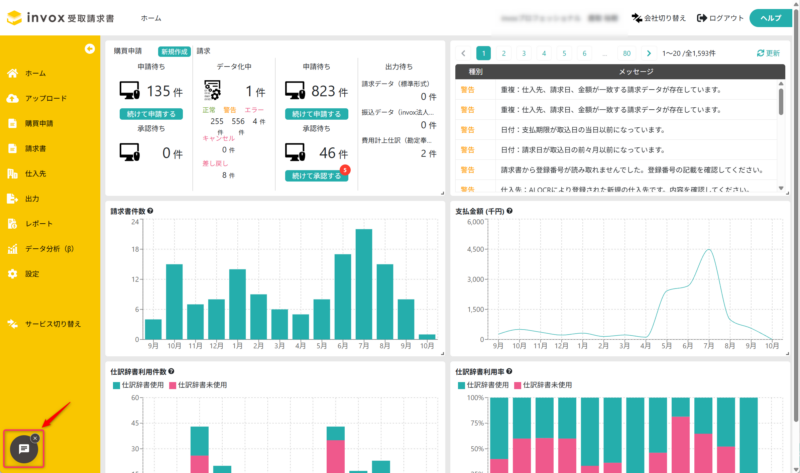Click the データ化中 document gear icon
The width and height of the screenshot is (800, 473).
tap(212, 90)
